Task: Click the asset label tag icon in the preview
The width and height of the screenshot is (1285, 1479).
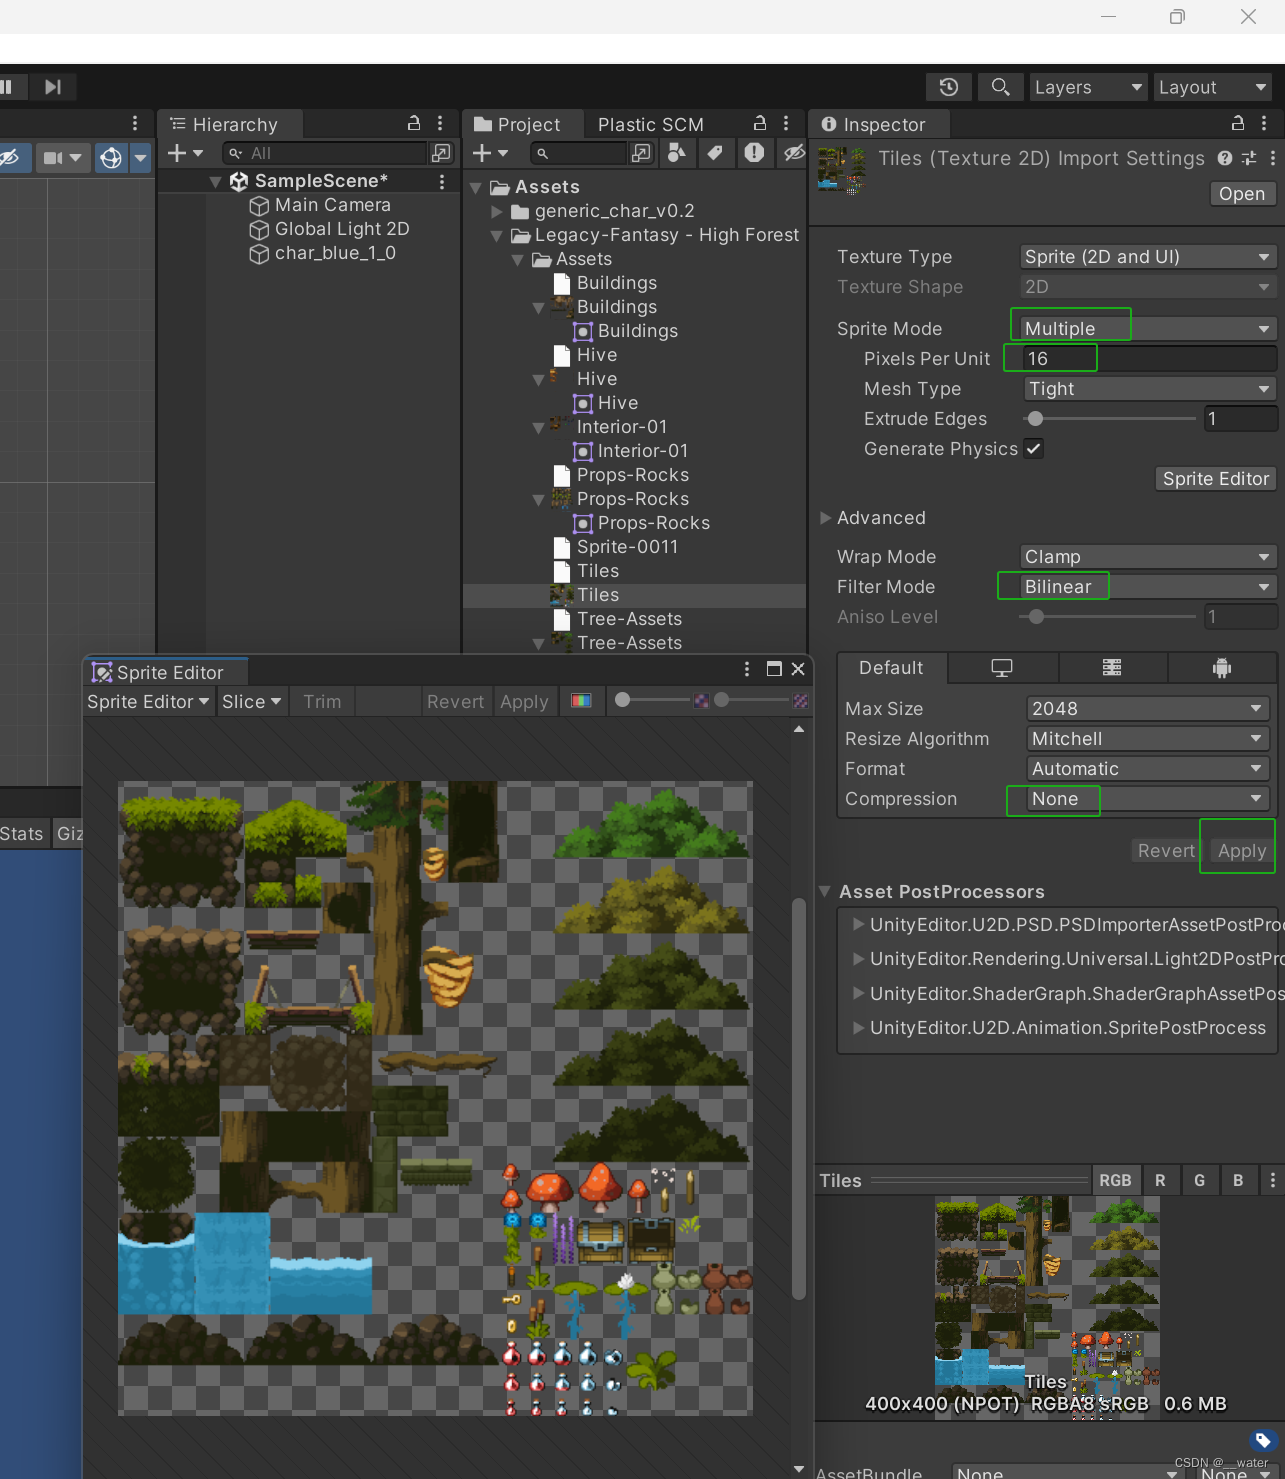Action: point(1263,1440)
